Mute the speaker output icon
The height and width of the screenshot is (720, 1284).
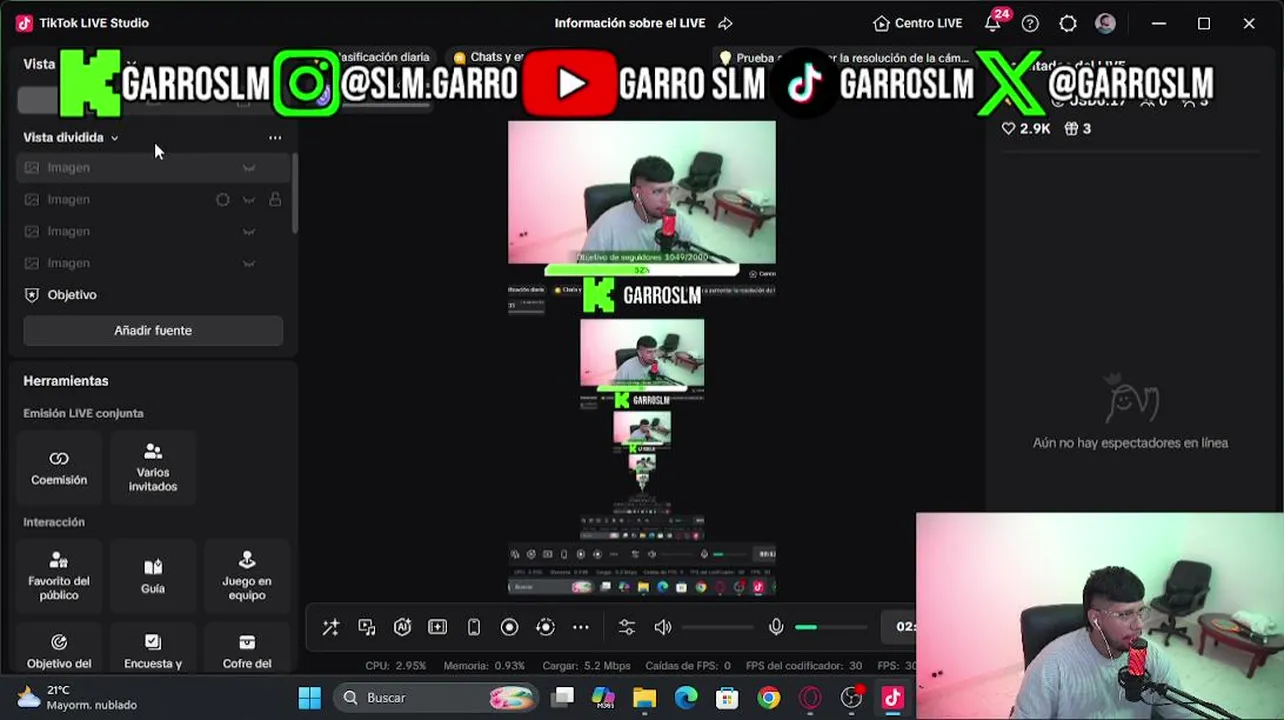pyautogui.click(x=663, y=627)
